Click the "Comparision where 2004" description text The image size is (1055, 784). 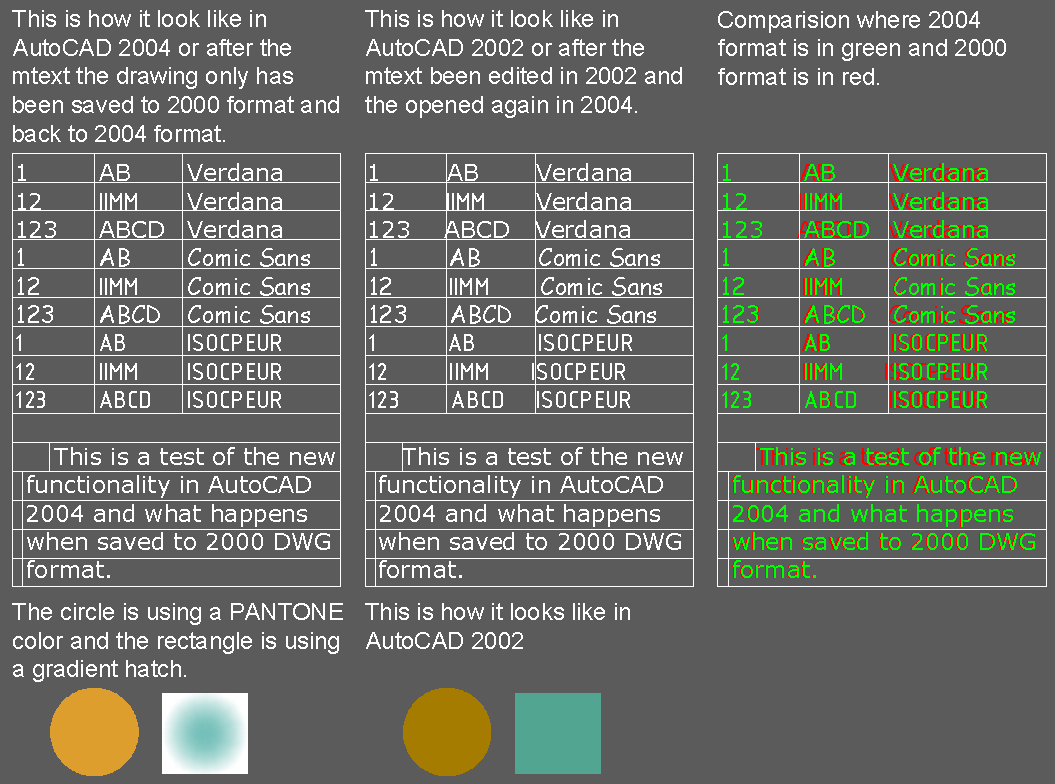(848, 20)
